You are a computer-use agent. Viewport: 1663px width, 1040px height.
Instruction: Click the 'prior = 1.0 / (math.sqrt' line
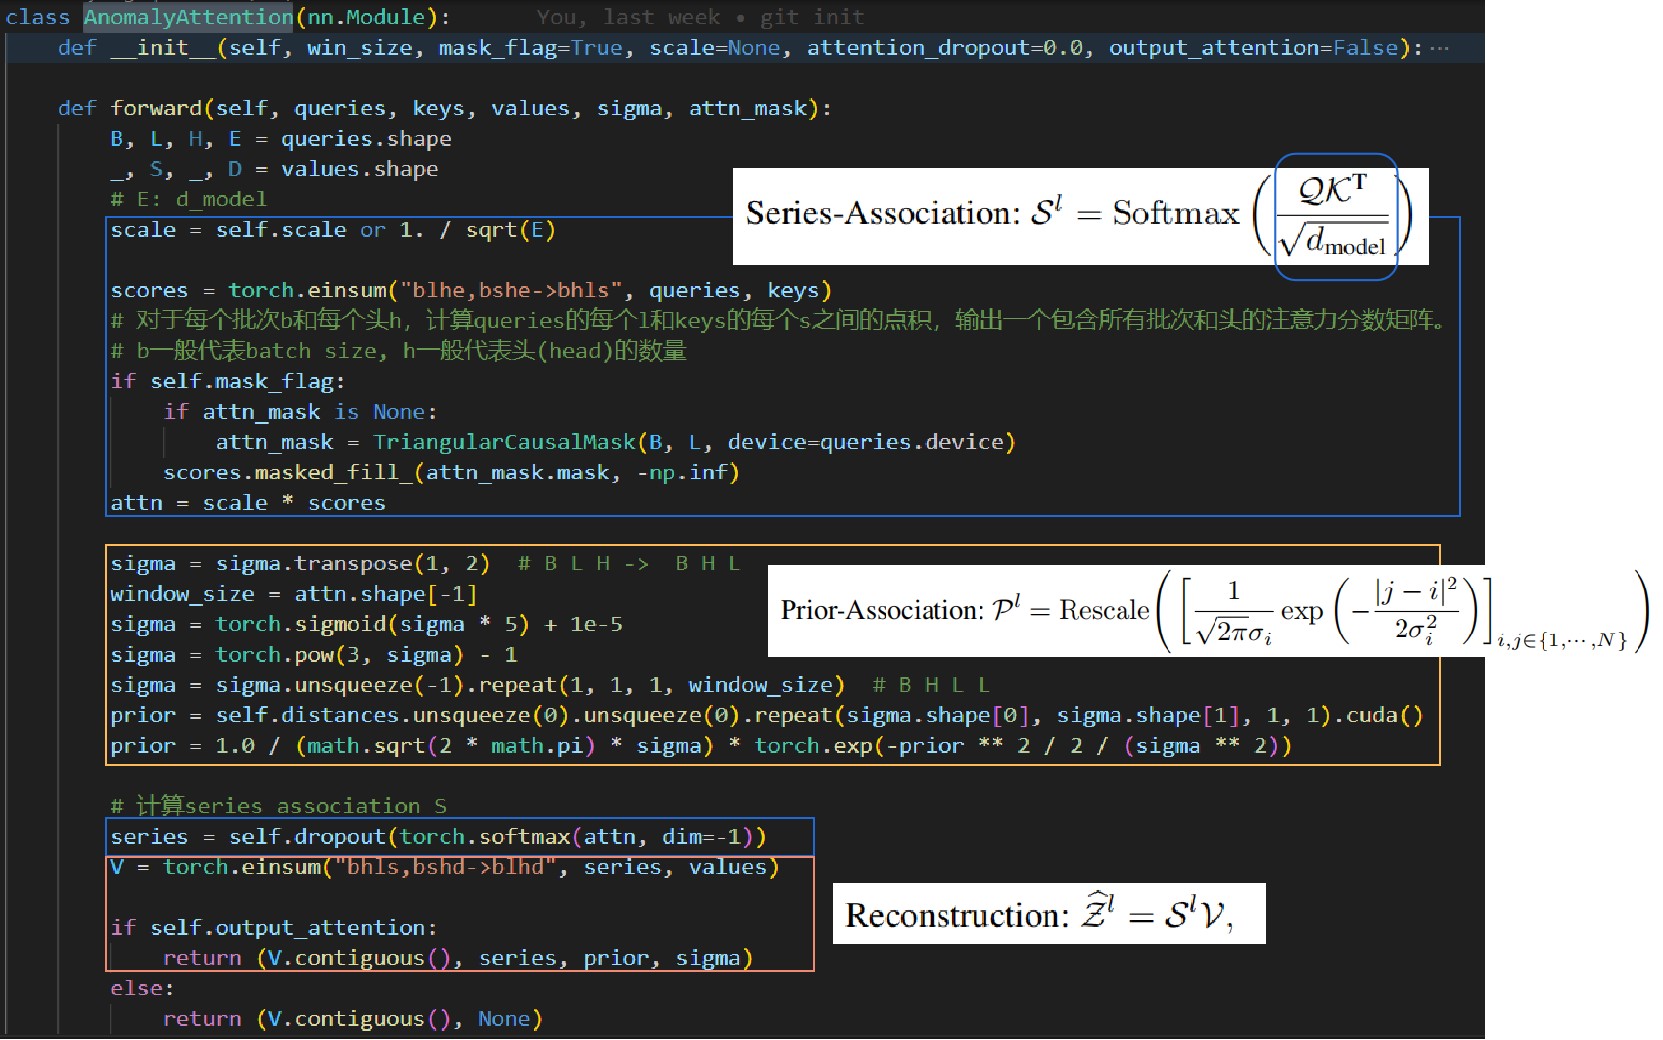coord(701,746)
